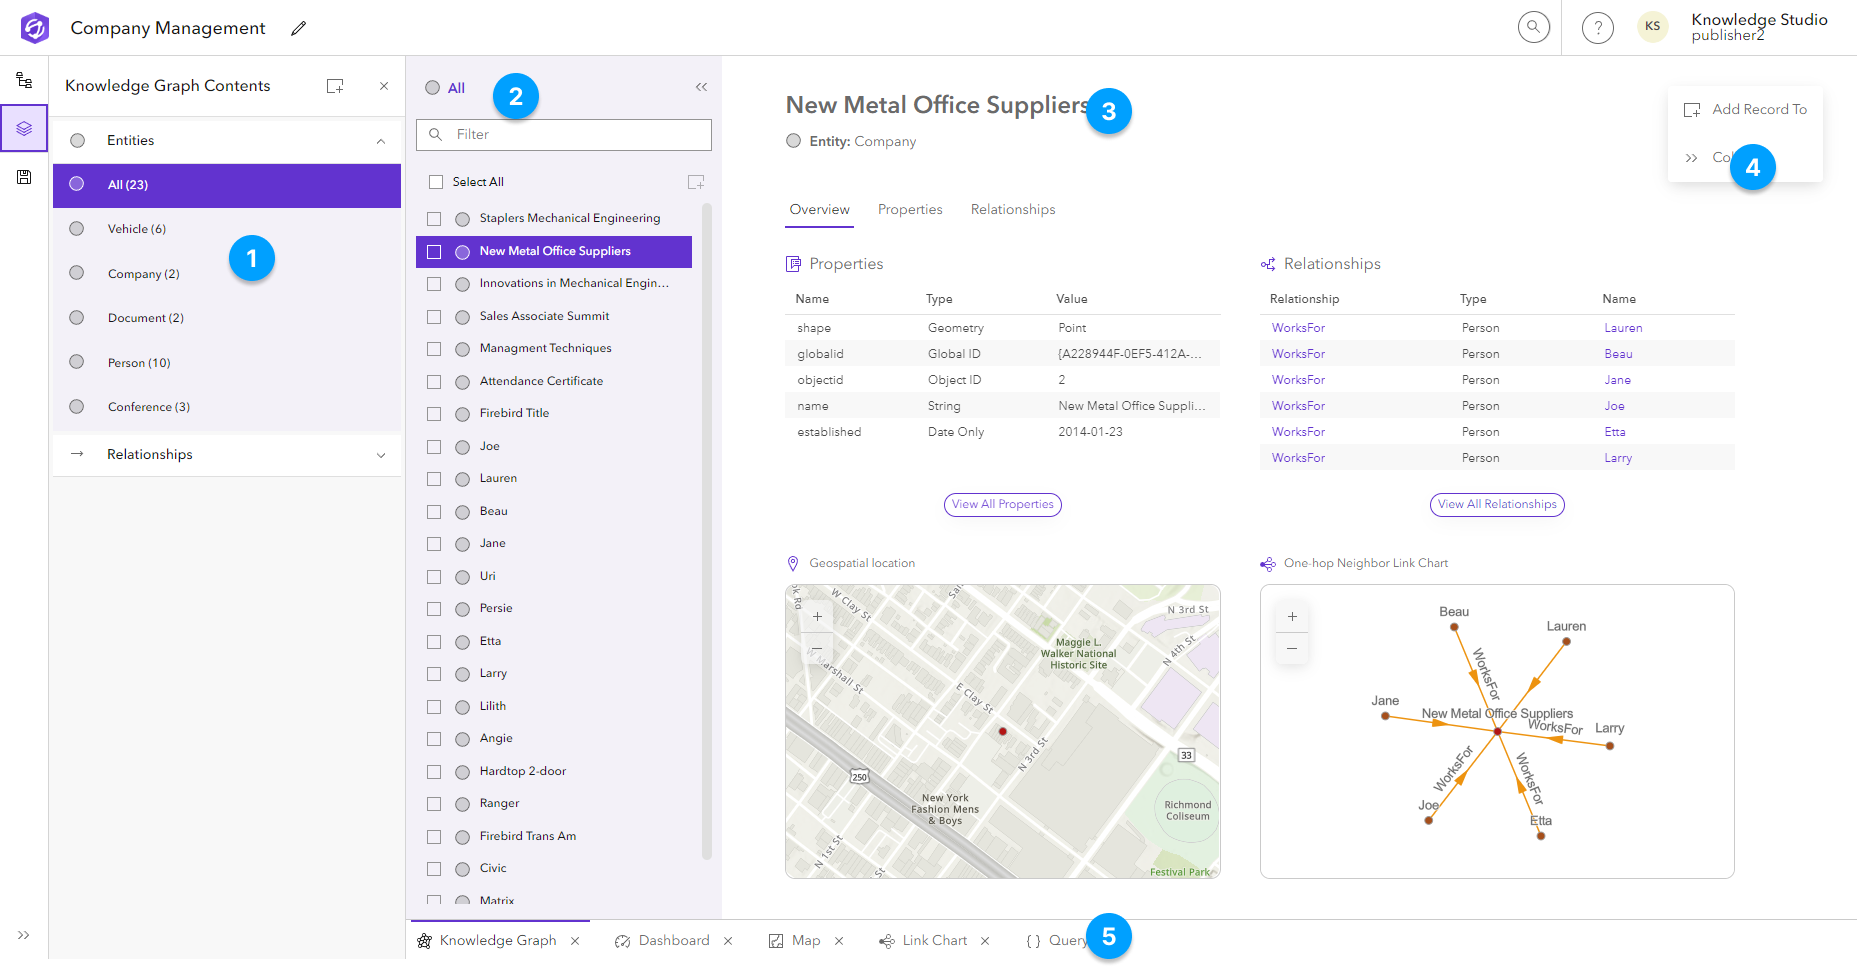Open the Larry relationship link
This screenshot has width=1857, height=967.
click(x=1617, y=458)
